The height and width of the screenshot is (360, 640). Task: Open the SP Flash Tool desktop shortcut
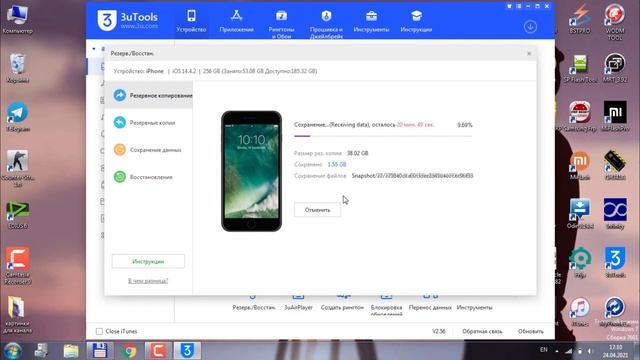point(580,68)
